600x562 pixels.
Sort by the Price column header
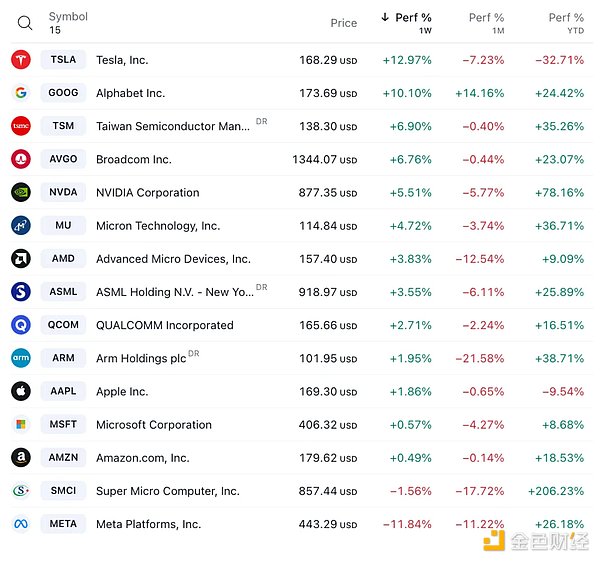point(343,23)
